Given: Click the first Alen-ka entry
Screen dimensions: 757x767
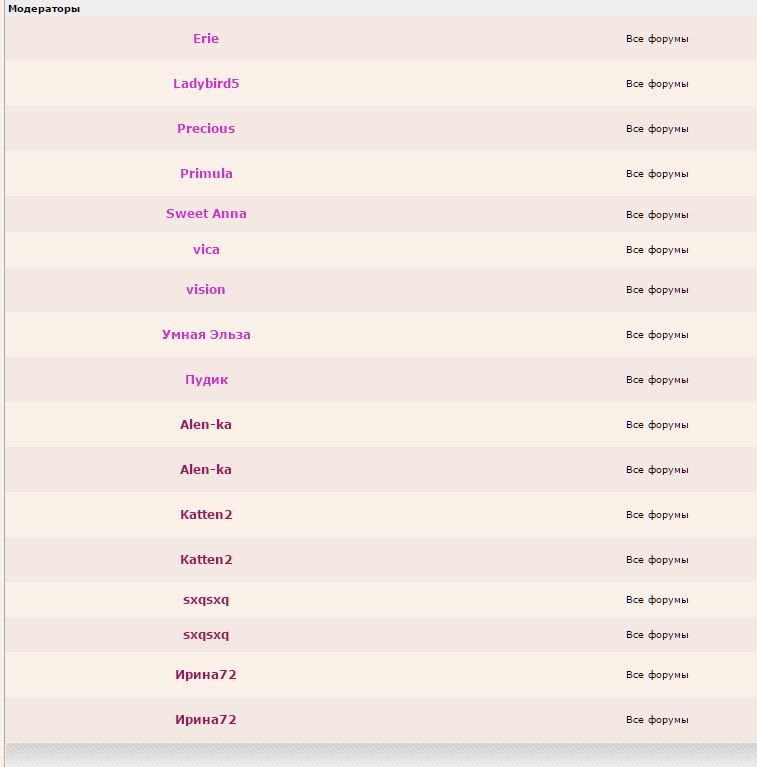Looking at the screenshot, I should [x=206, y=425].
